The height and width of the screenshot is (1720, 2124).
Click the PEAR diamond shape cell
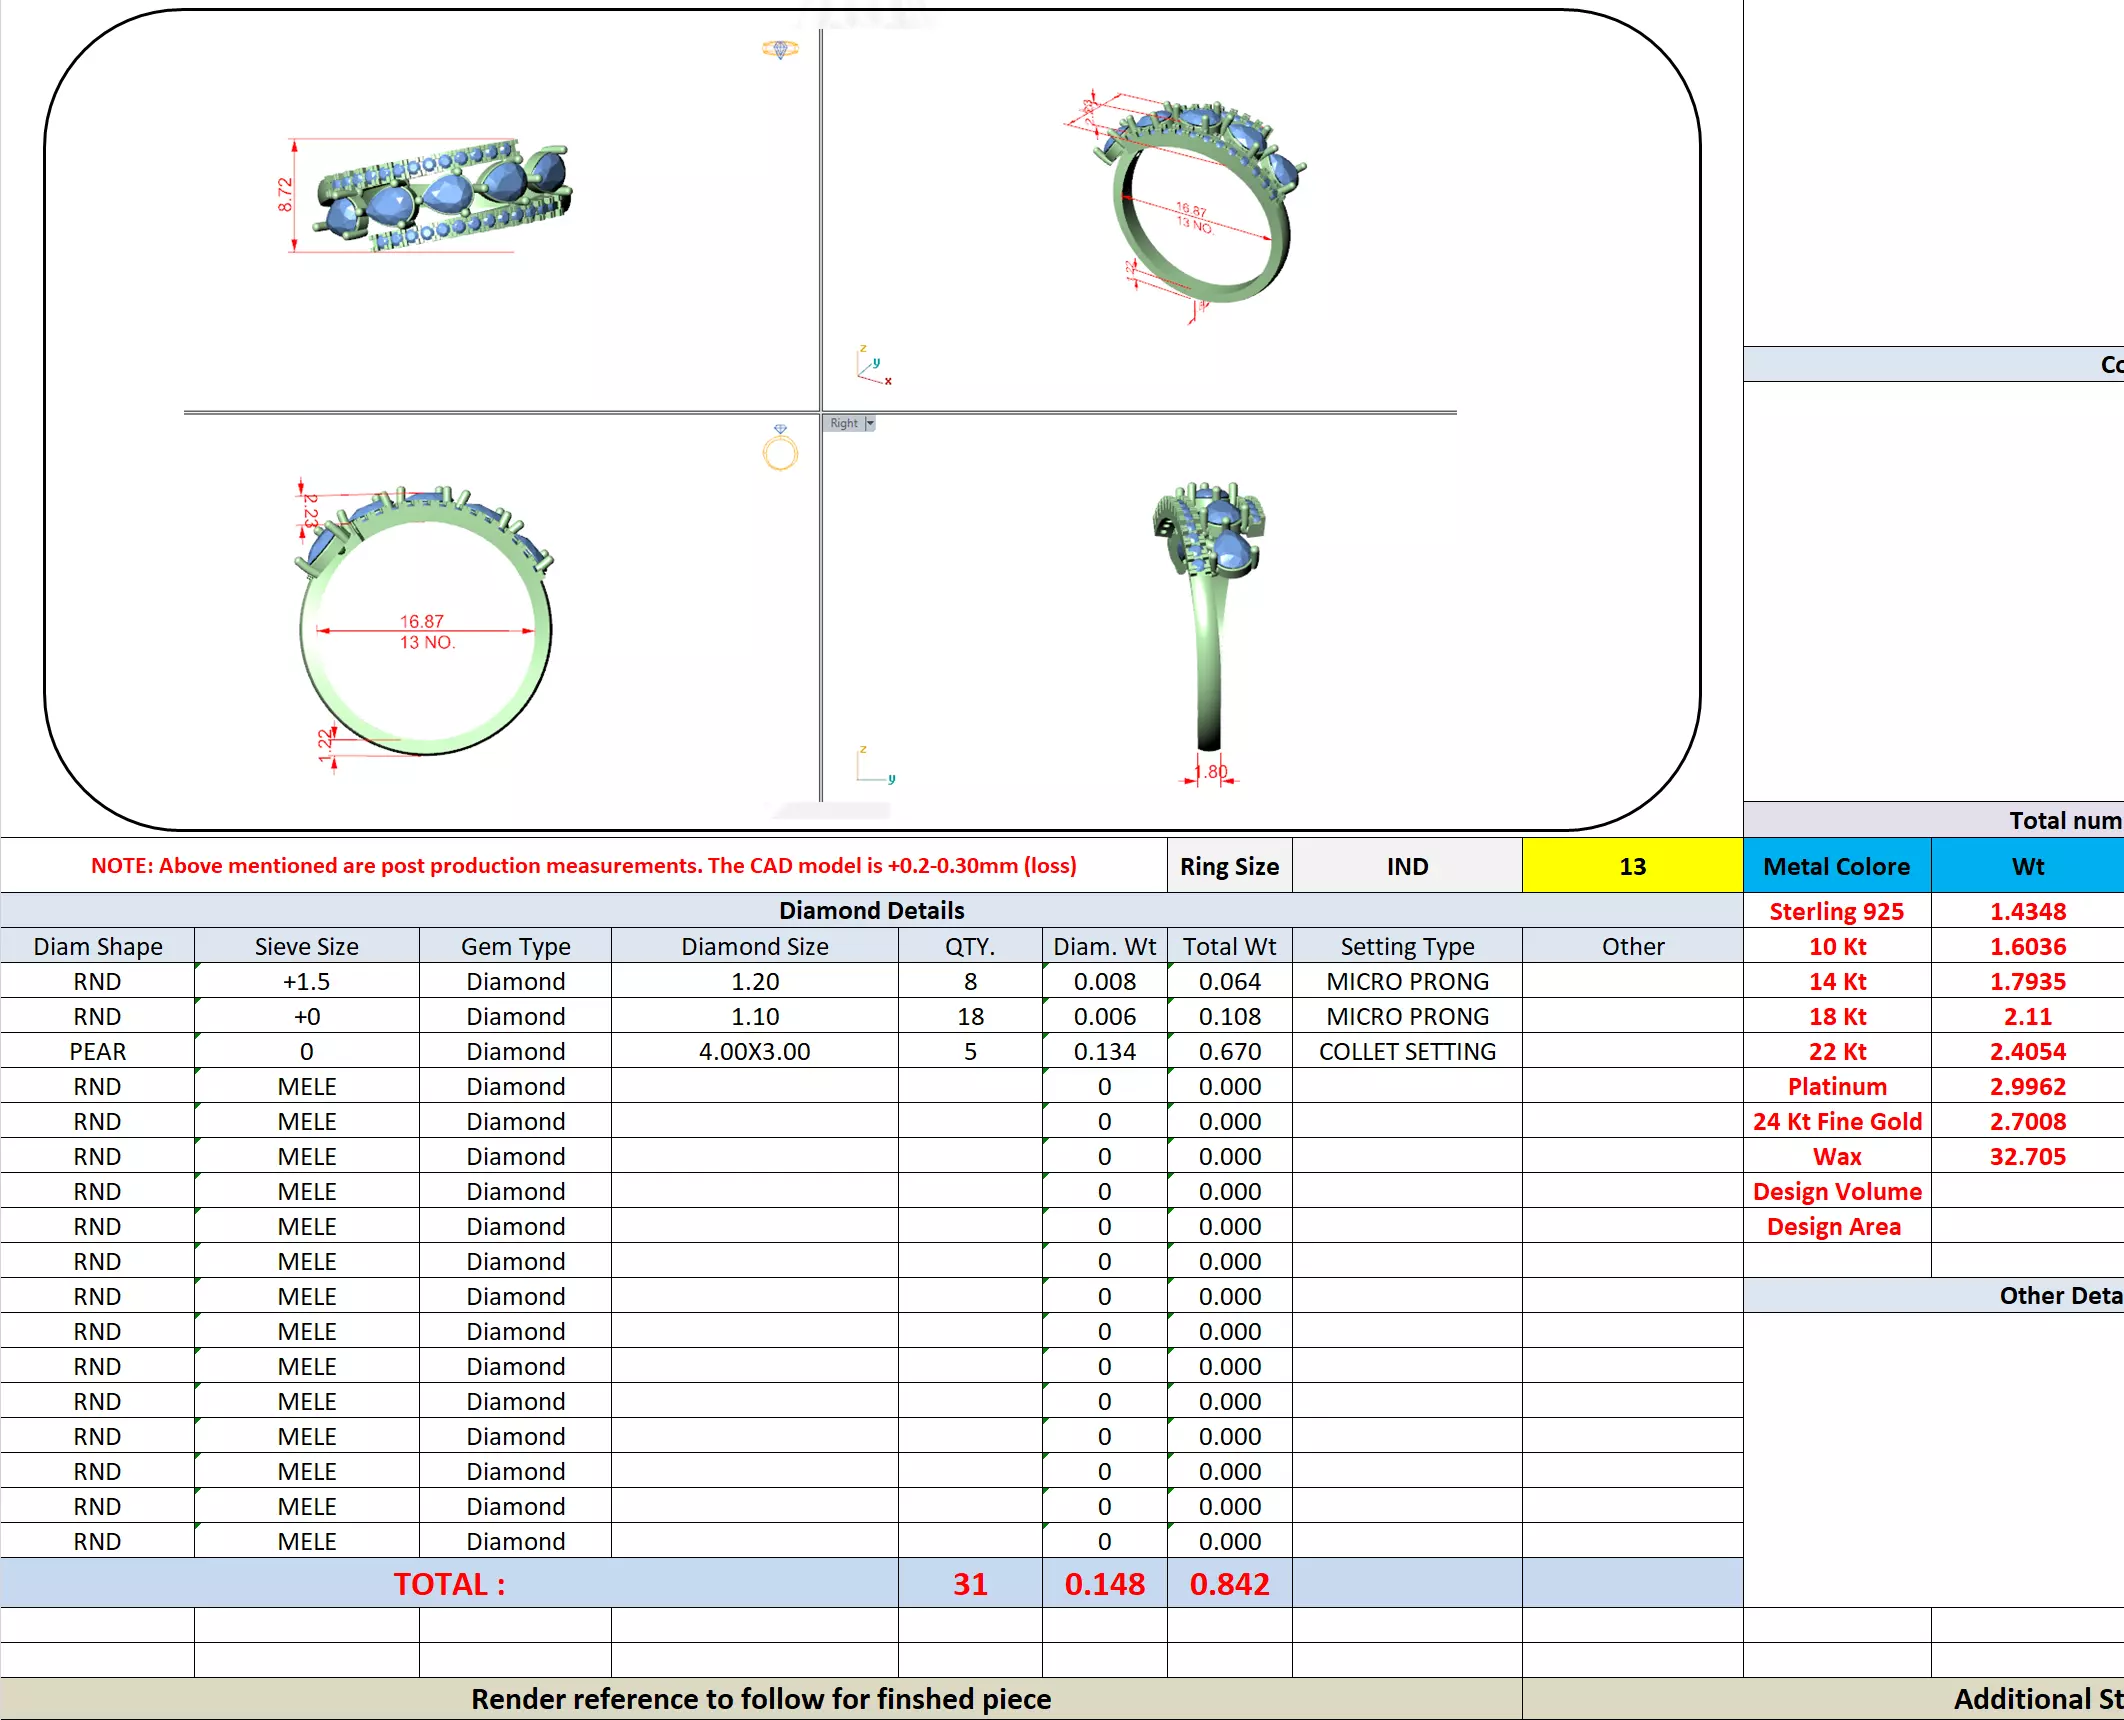[x=97, y=1051]
